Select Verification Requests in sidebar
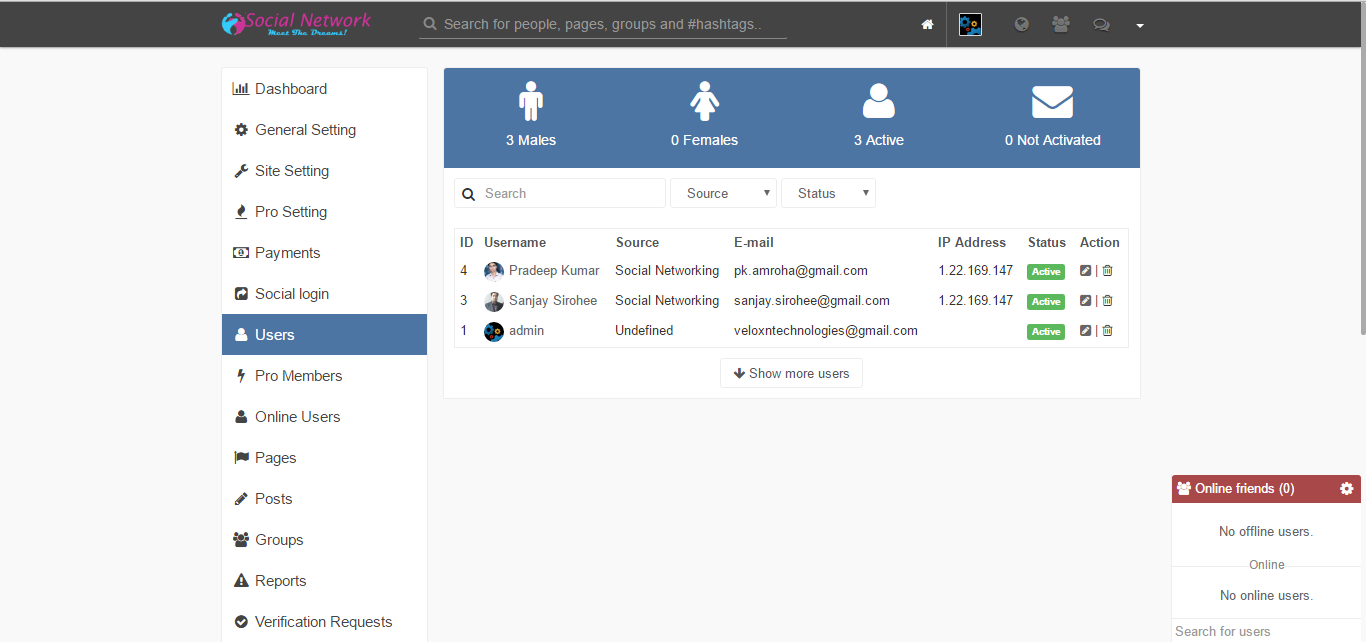The width and height of the screenshot is (1366, 642). click(x=323, y=622)
